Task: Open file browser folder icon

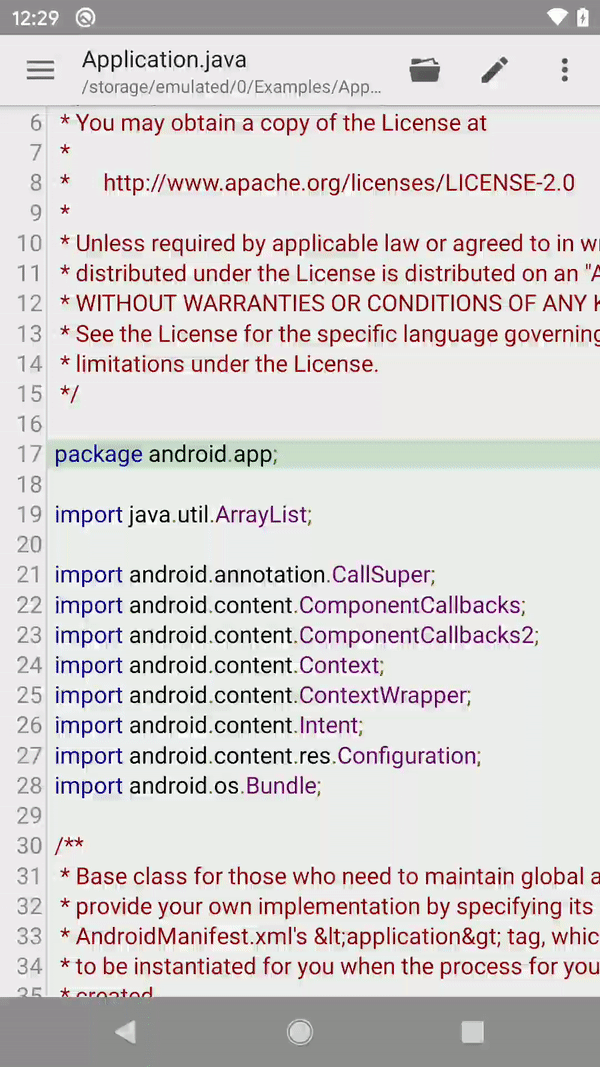Action: click(425, 70)
